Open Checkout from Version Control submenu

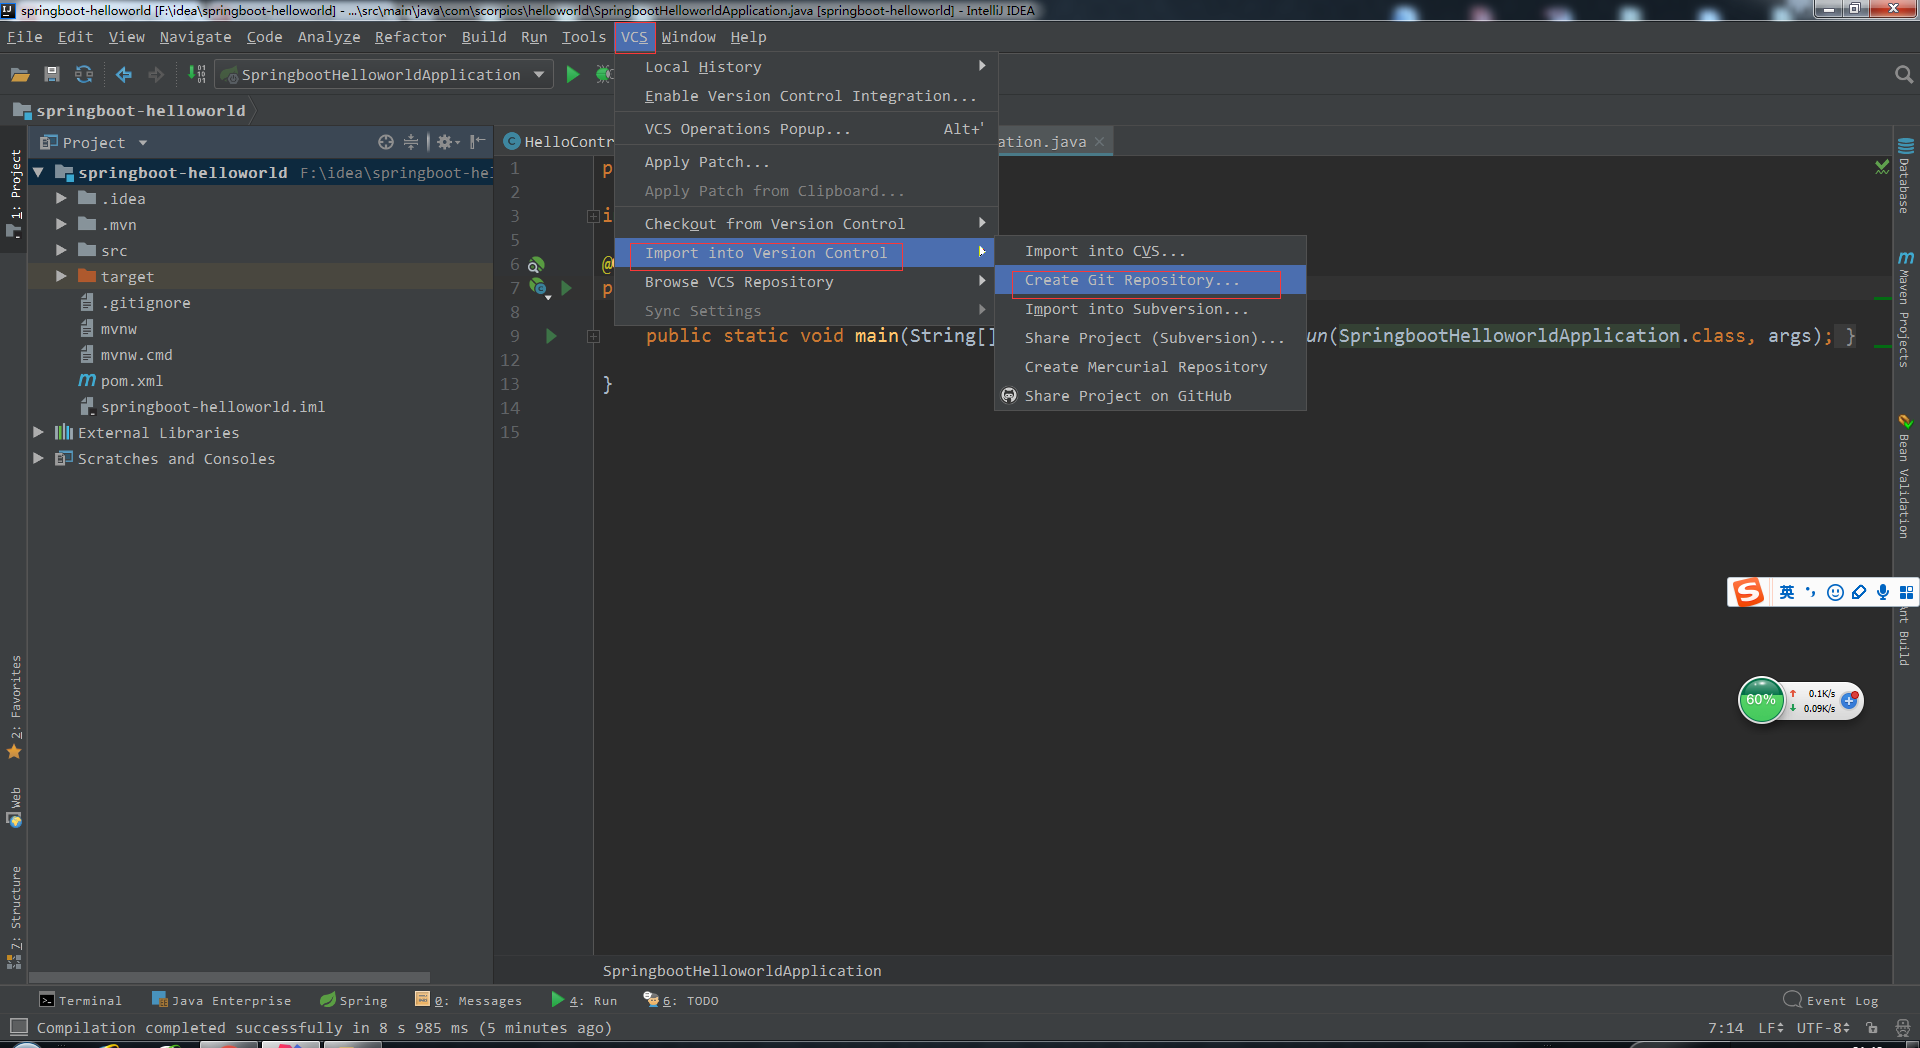806,224
